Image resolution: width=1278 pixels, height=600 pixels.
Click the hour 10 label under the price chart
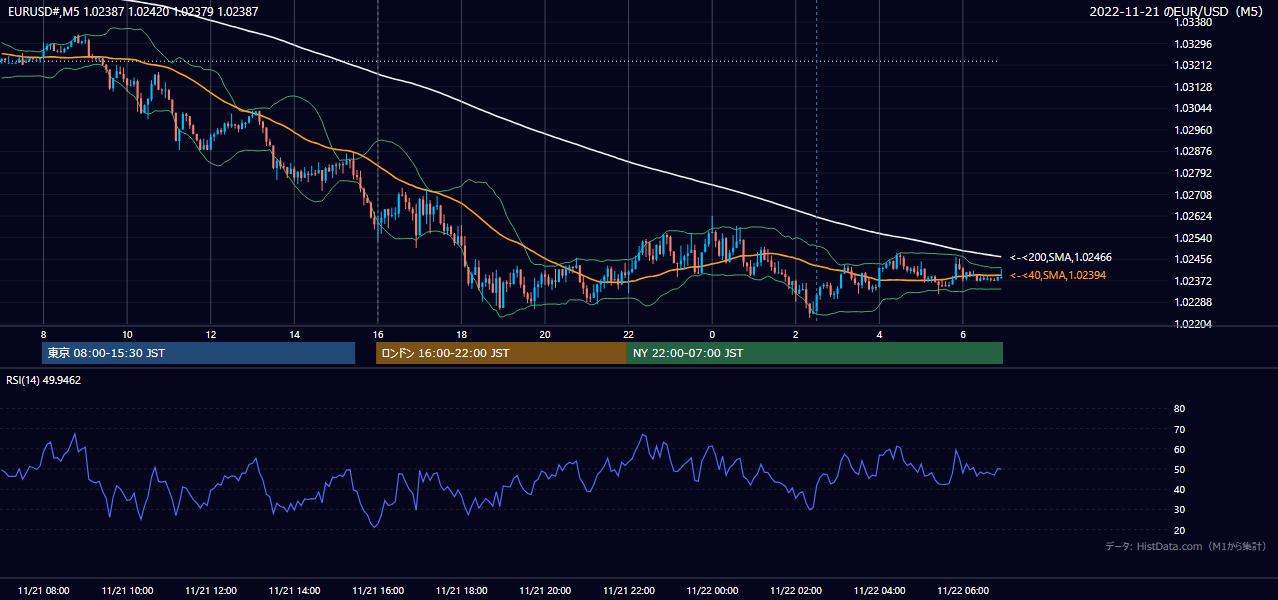tap(127, 334)
